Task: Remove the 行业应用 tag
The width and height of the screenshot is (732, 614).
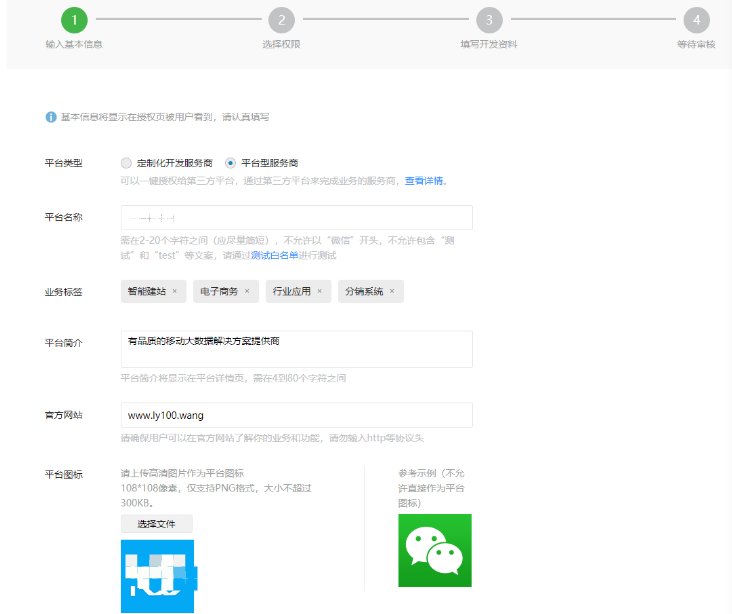Action: [320, 292]
